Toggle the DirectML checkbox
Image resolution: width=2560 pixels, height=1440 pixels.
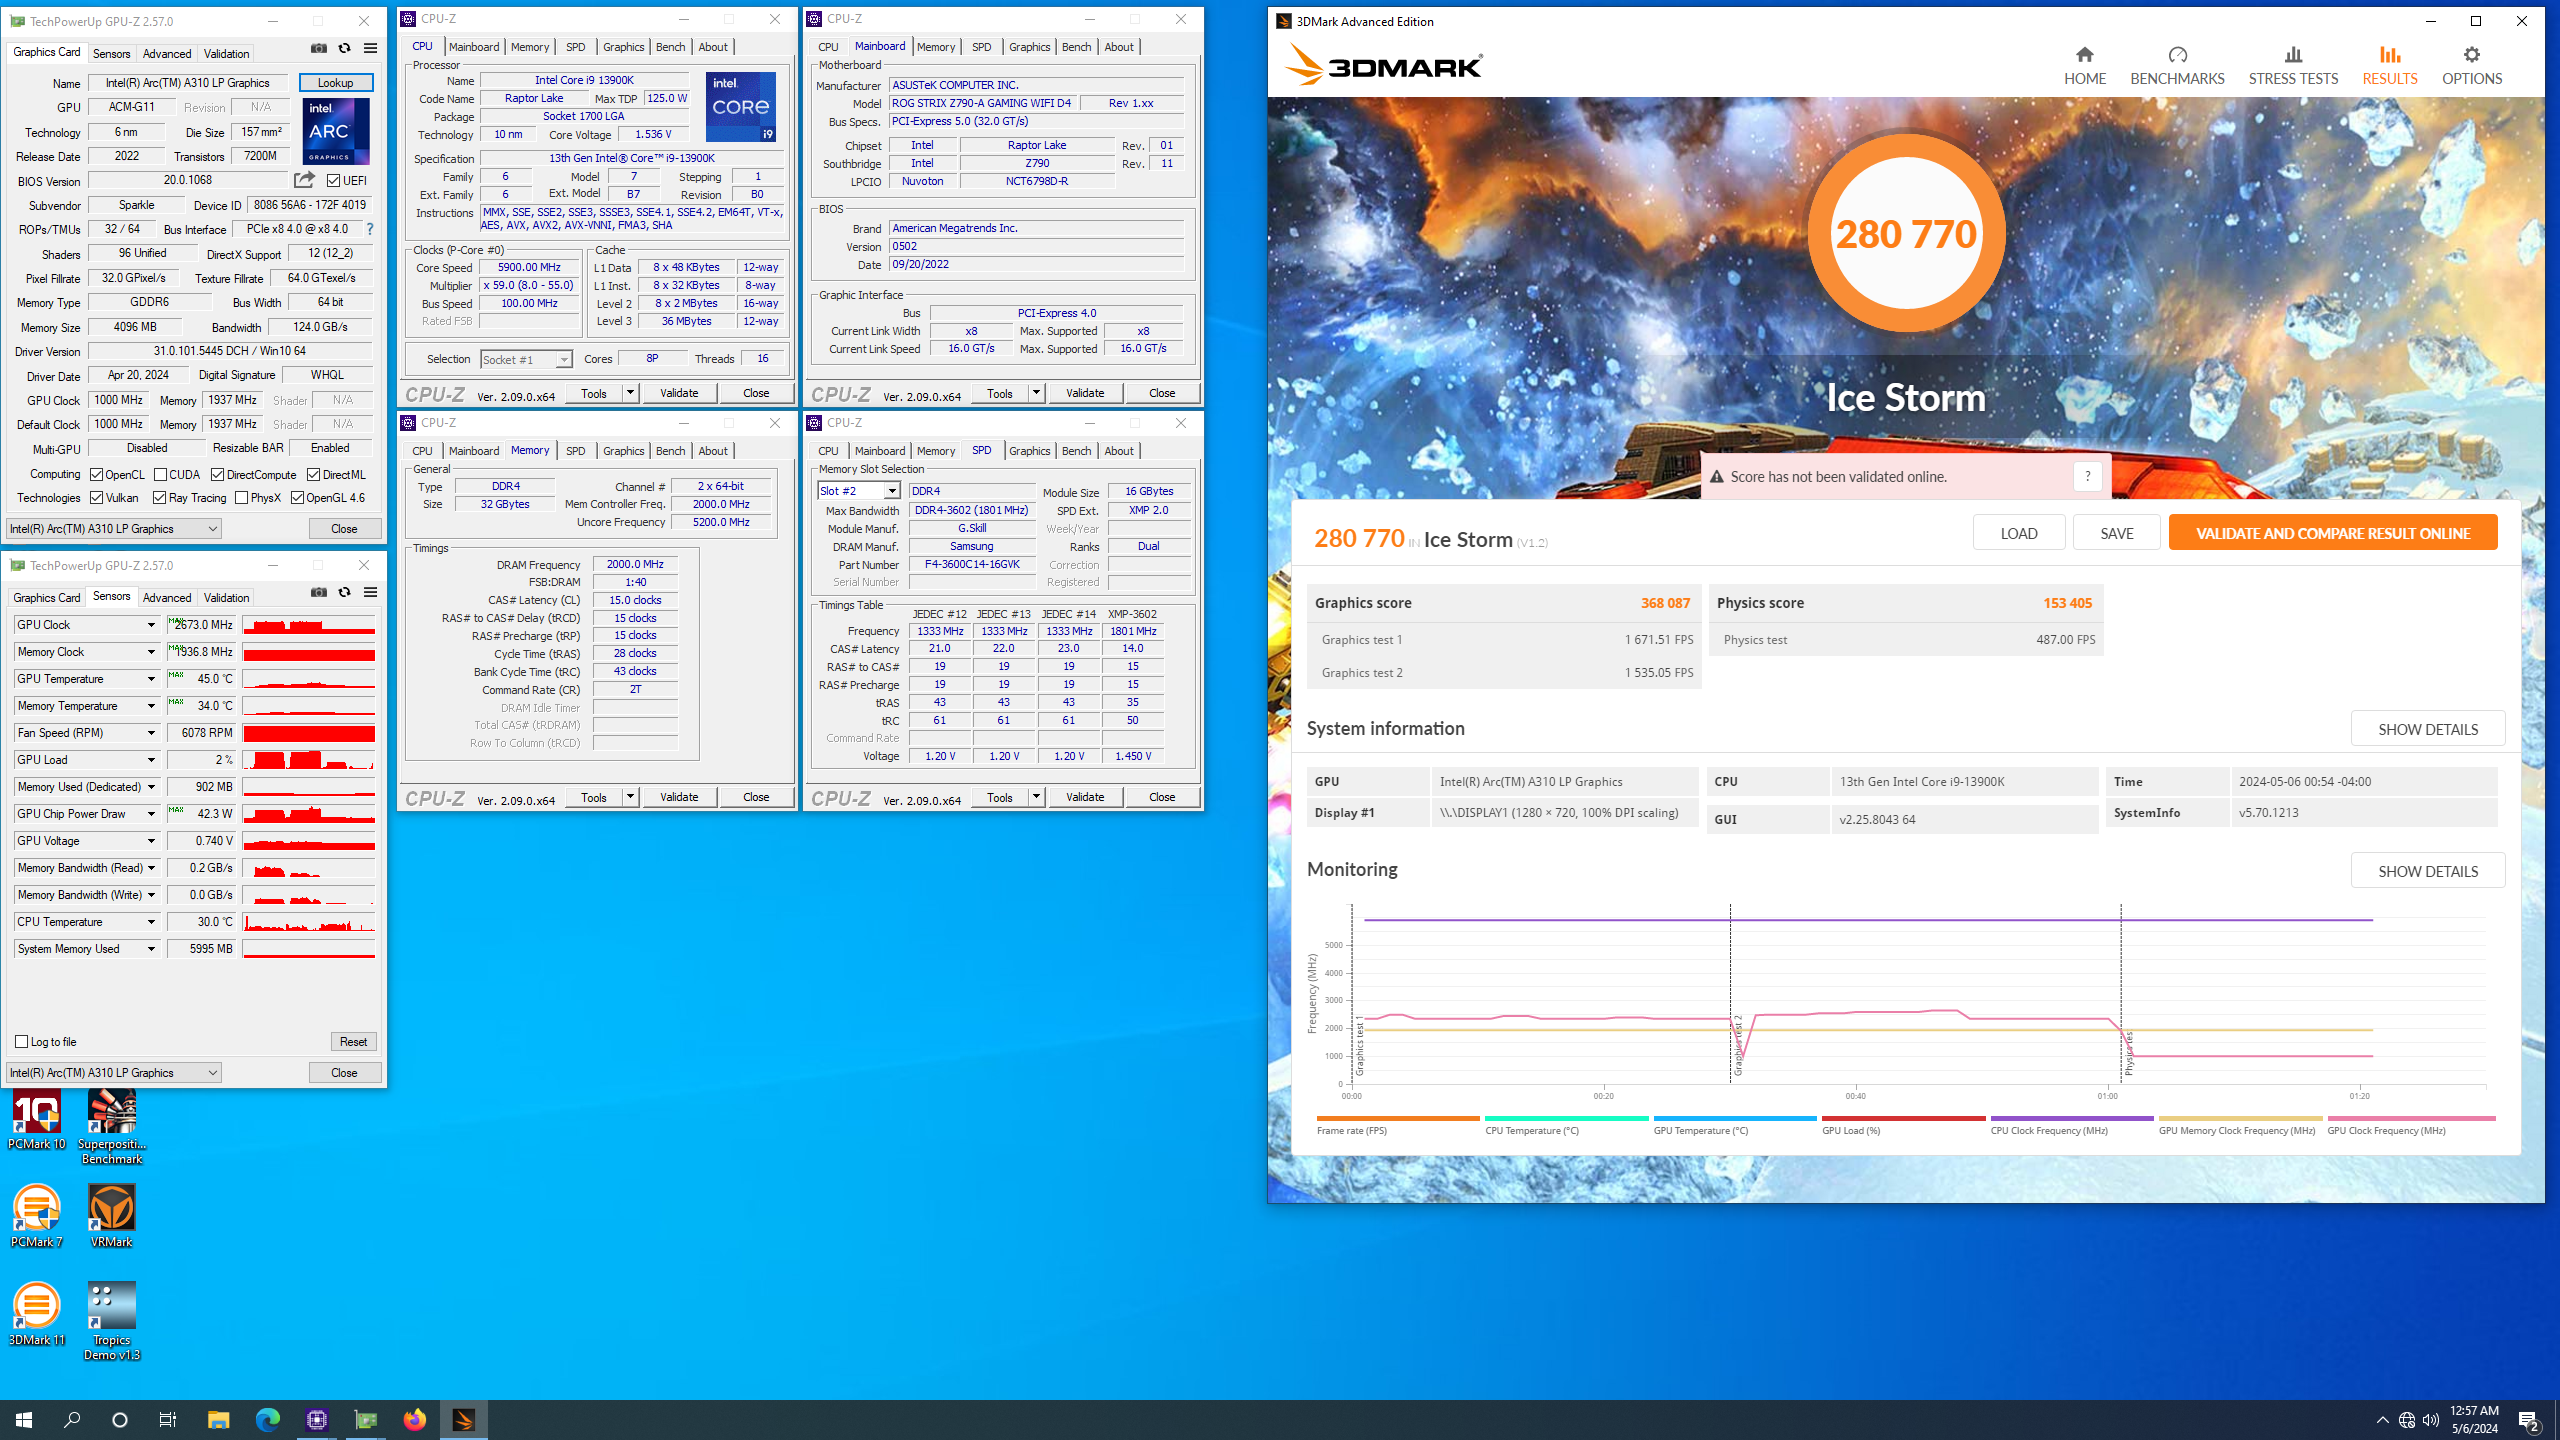point(313,475)
